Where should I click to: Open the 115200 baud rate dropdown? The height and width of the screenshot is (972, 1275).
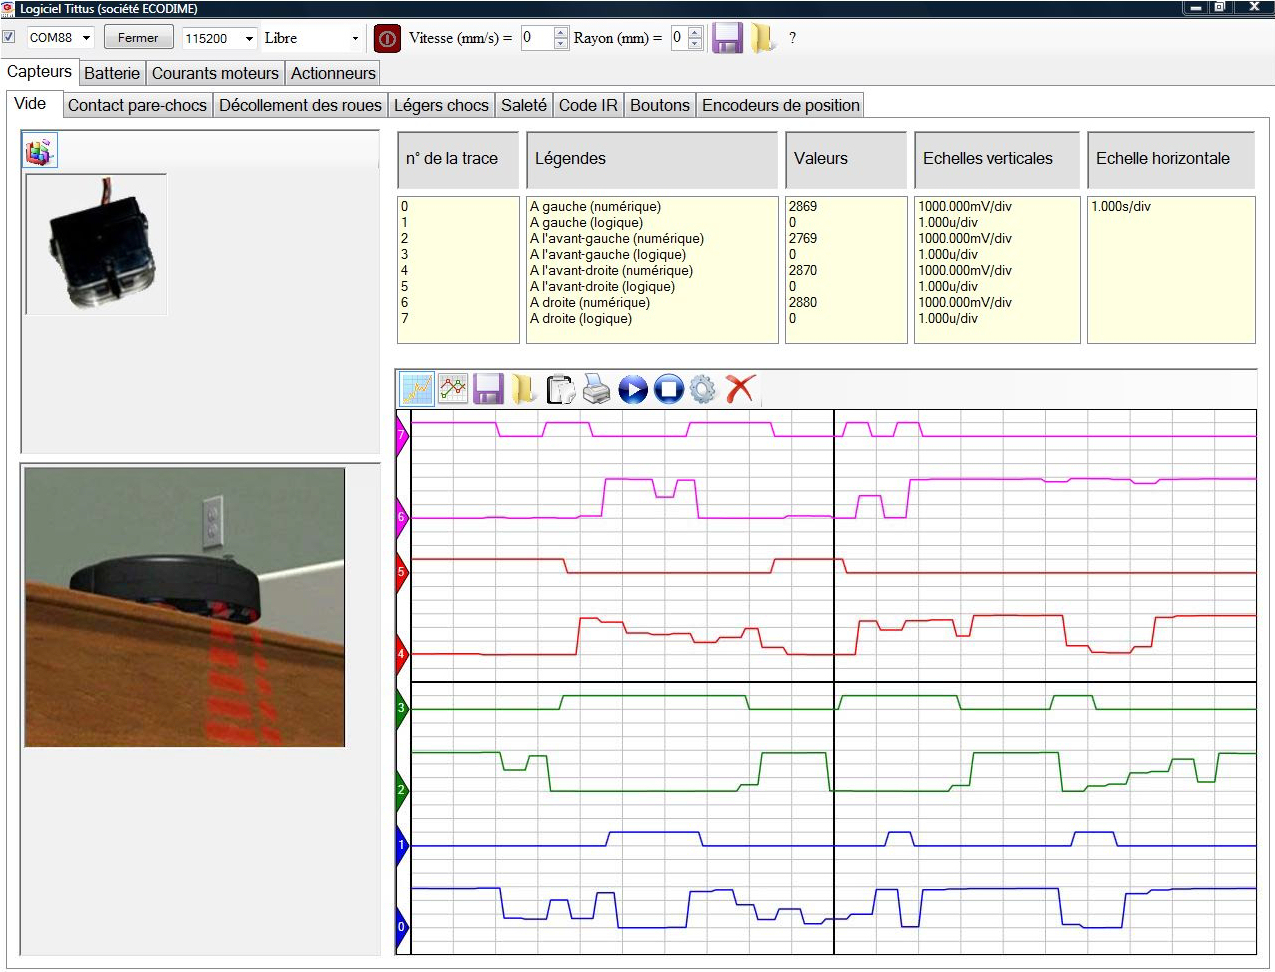point(249,39)
